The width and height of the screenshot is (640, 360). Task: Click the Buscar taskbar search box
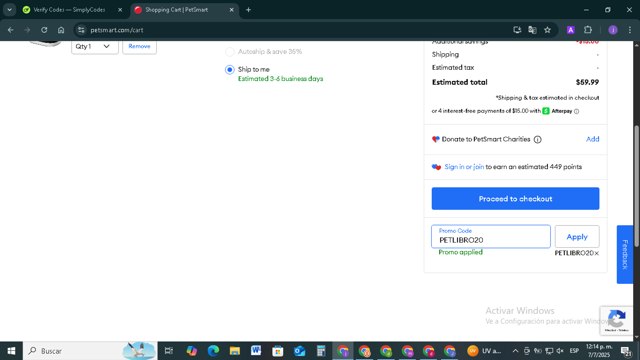[x=90, y=351]
